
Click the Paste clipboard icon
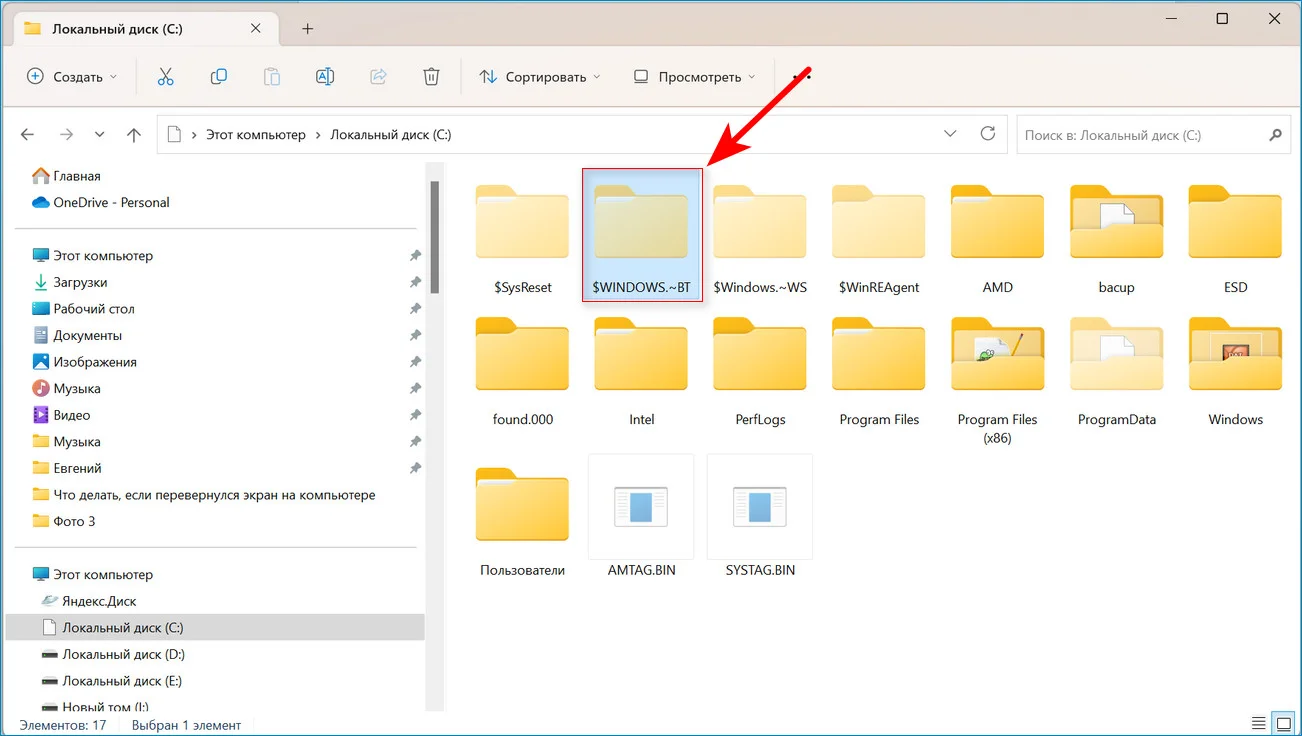pos(272,76)
